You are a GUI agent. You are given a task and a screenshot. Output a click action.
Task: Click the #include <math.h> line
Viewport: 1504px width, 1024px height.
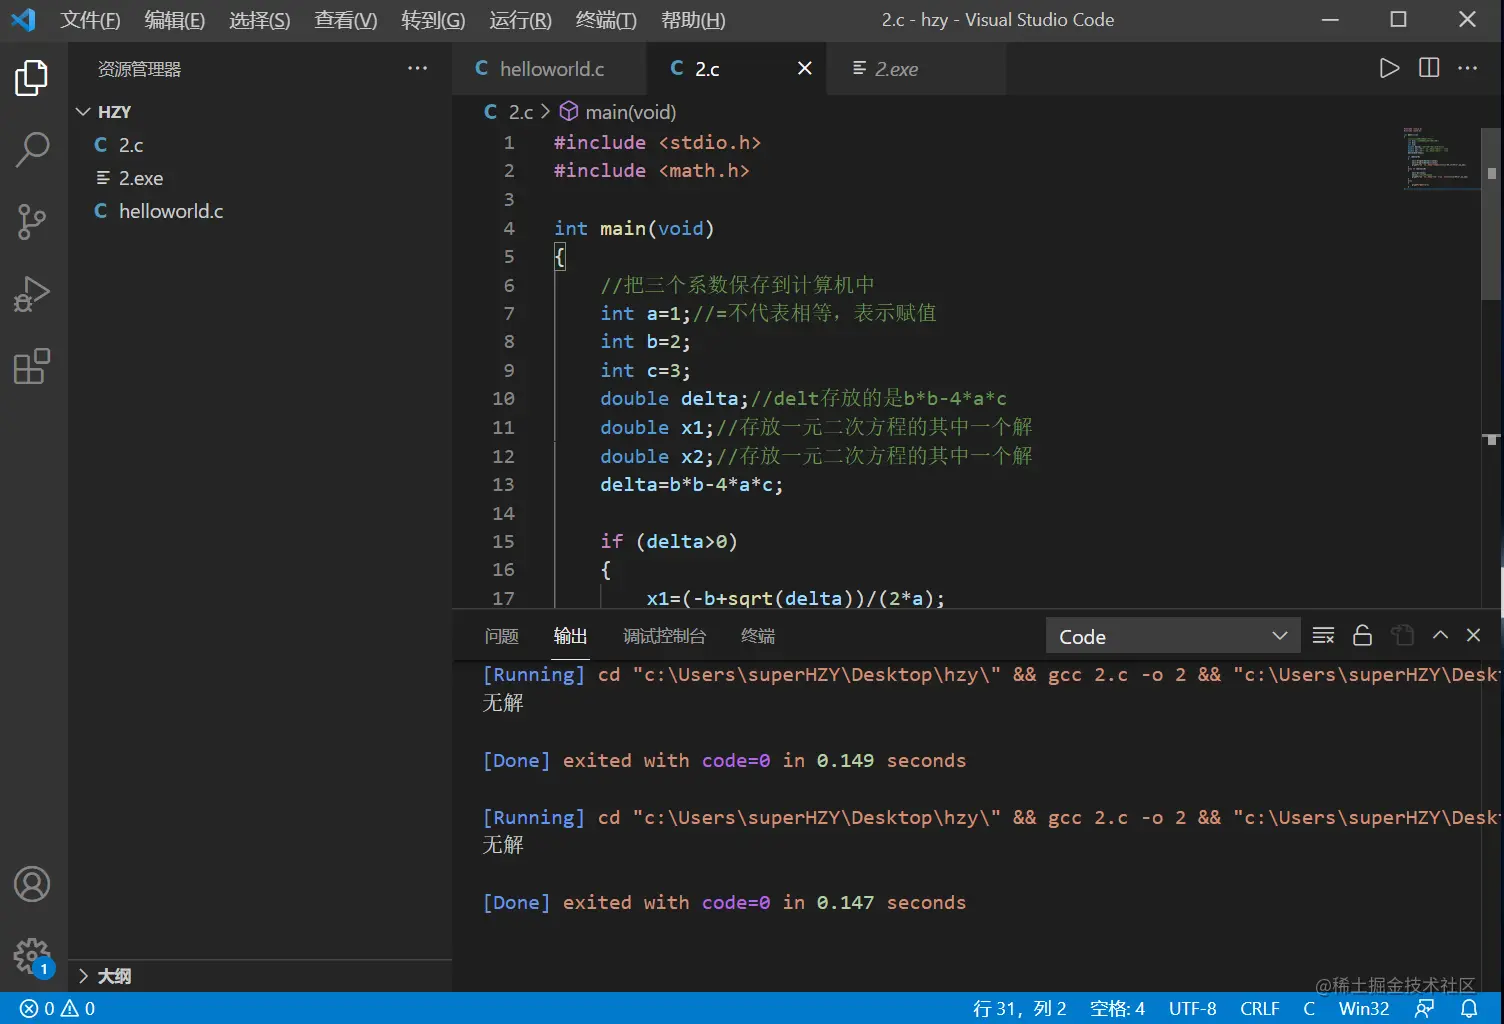pyautogui.click(x=652, y=170)
